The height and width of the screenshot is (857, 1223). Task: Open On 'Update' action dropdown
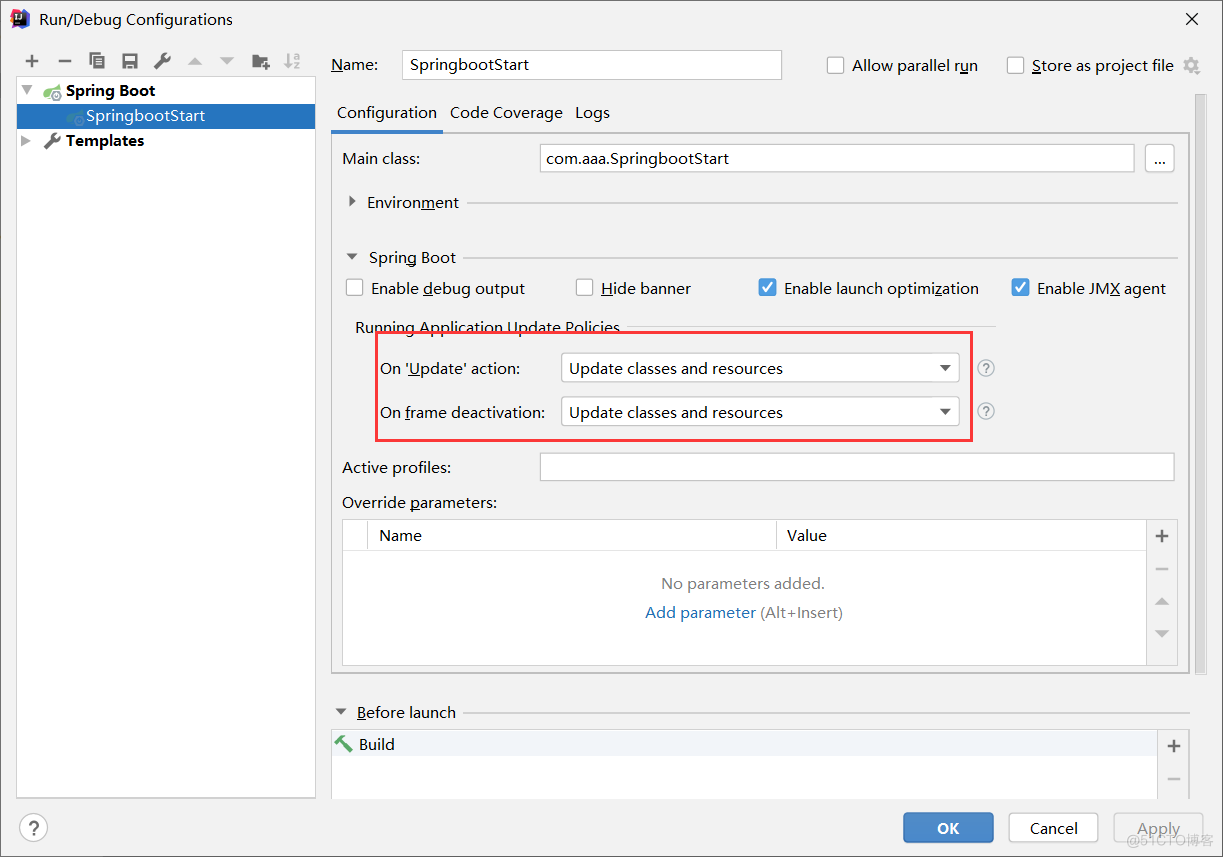click(x=760, y=368)
